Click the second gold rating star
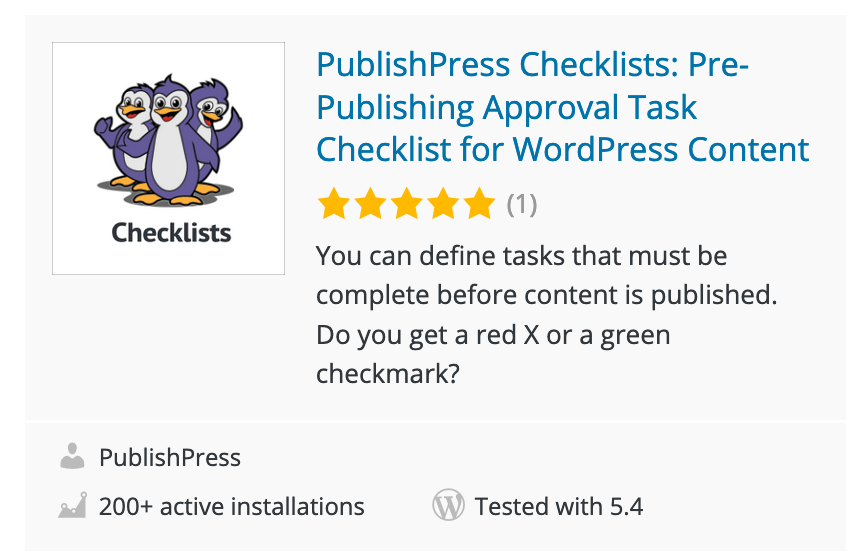The image size is (866, 560). 370,204
